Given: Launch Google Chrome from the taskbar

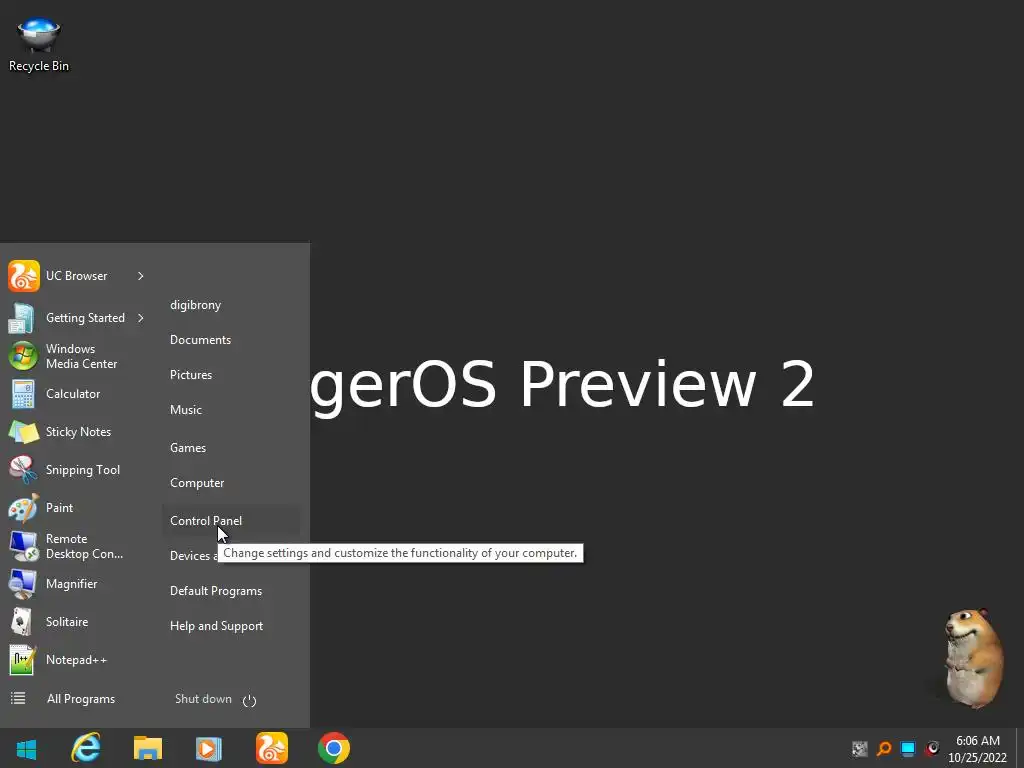Looking at the screenshot, I should coord(334,748).
